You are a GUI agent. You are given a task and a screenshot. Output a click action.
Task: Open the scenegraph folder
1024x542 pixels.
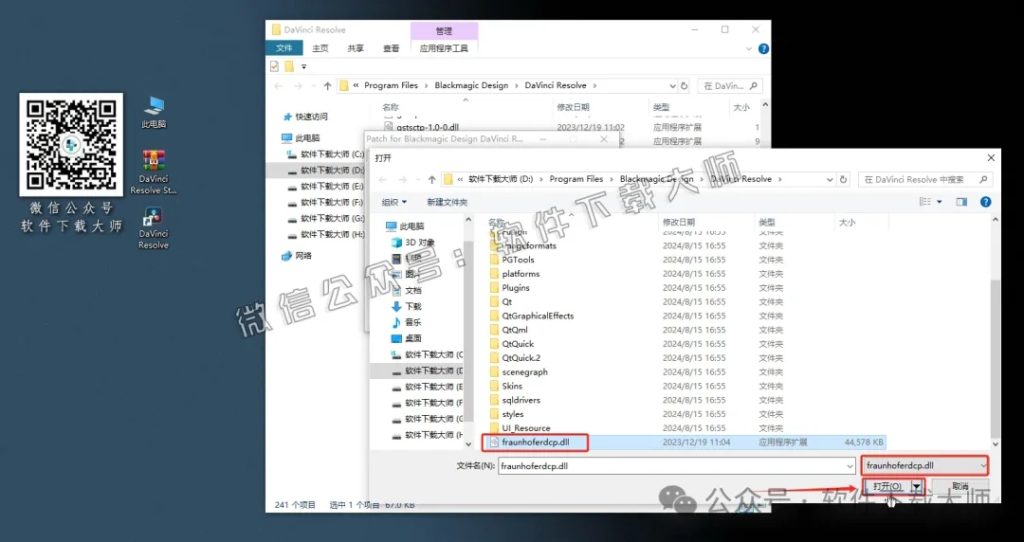[524, 372]
